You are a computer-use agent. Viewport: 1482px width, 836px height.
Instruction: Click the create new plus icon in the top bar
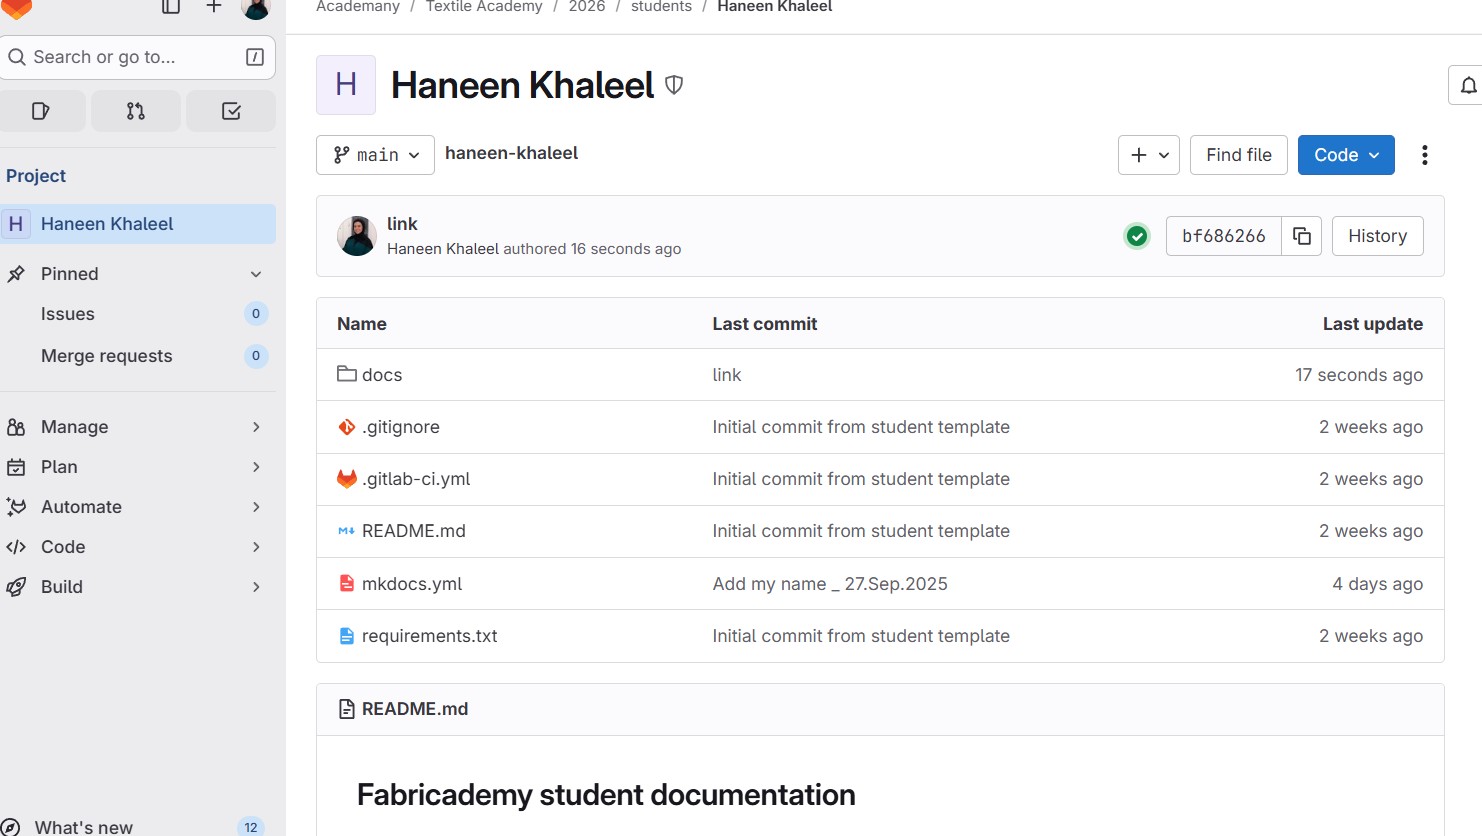tap(213, 7)
